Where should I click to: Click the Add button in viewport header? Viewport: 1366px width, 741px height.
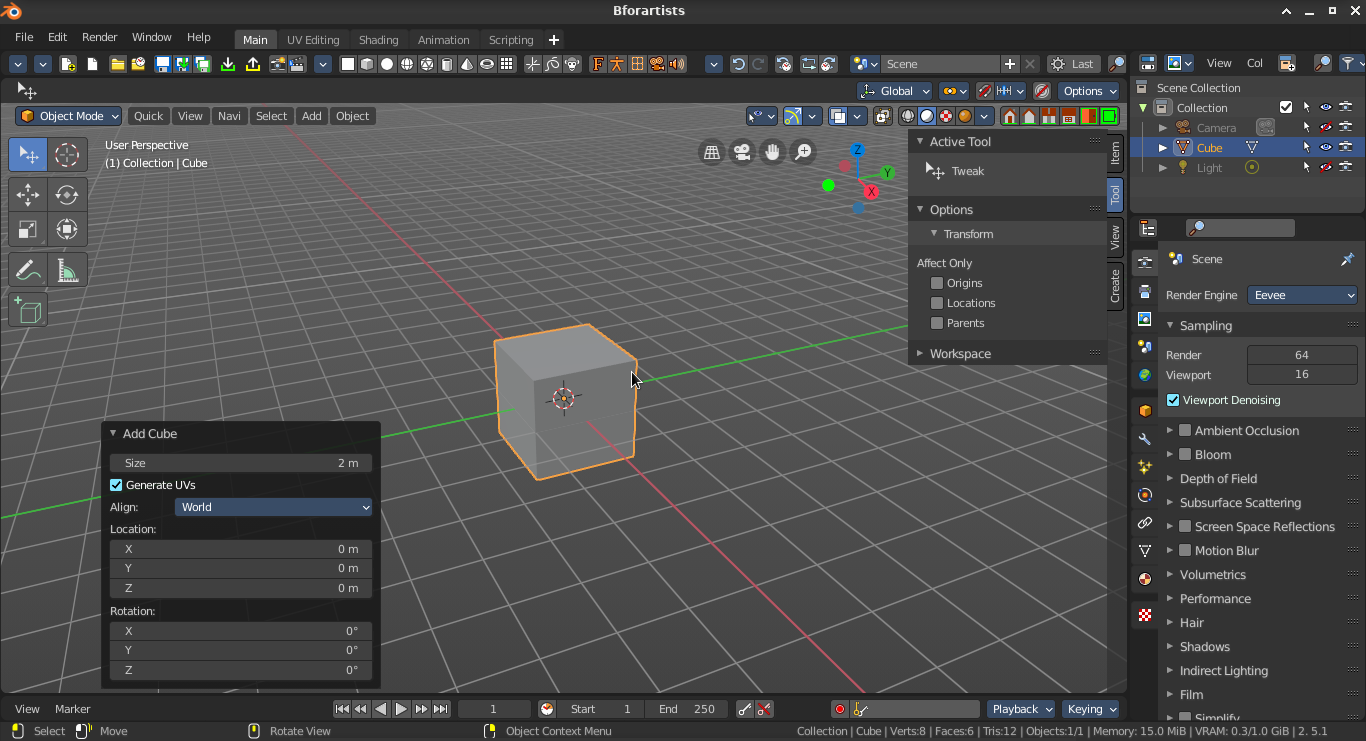point(312,116)
